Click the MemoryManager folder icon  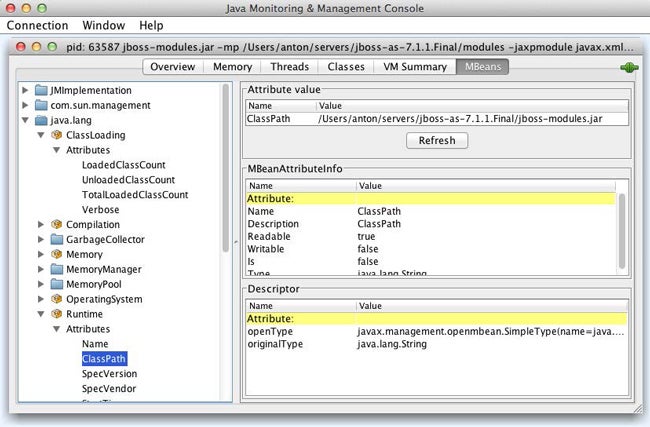pos(56,269)
